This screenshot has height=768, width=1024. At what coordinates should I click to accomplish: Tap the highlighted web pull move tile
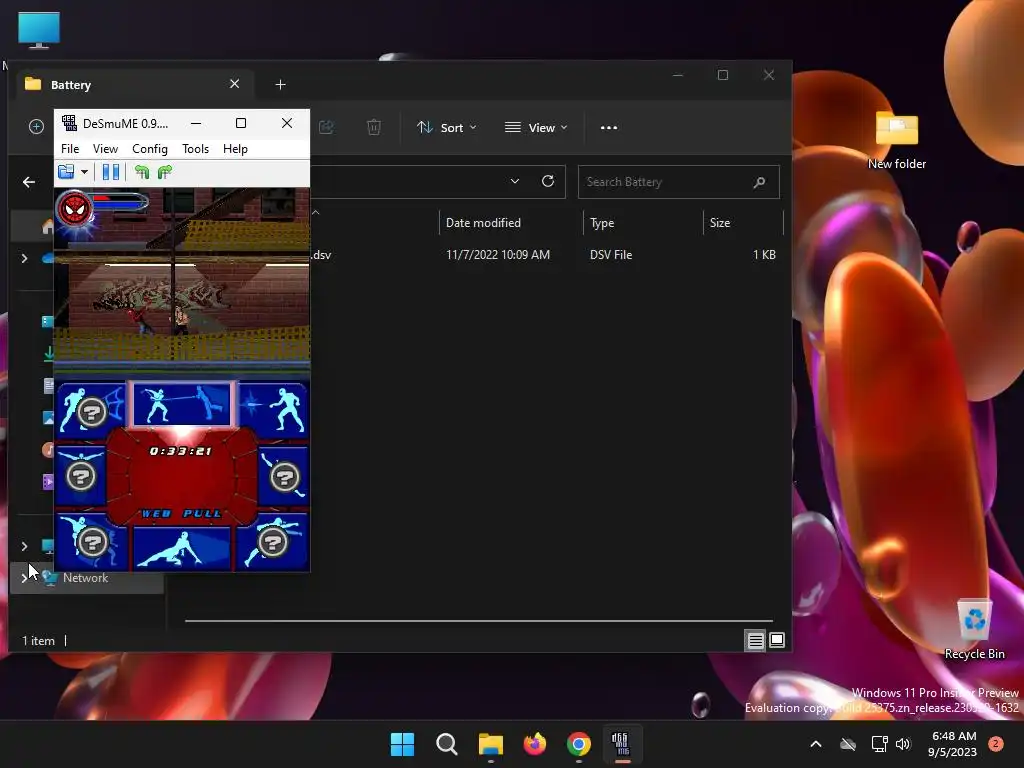point(182,404)
